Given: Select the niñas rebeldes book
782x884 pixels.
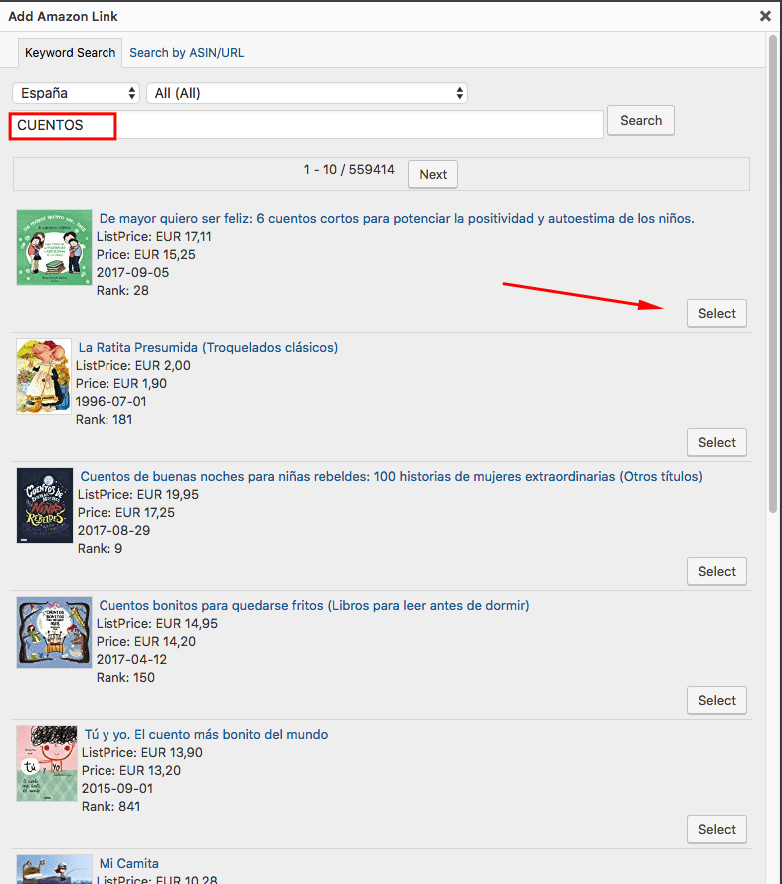Looking at the screenshot, I should click(717, 572).
